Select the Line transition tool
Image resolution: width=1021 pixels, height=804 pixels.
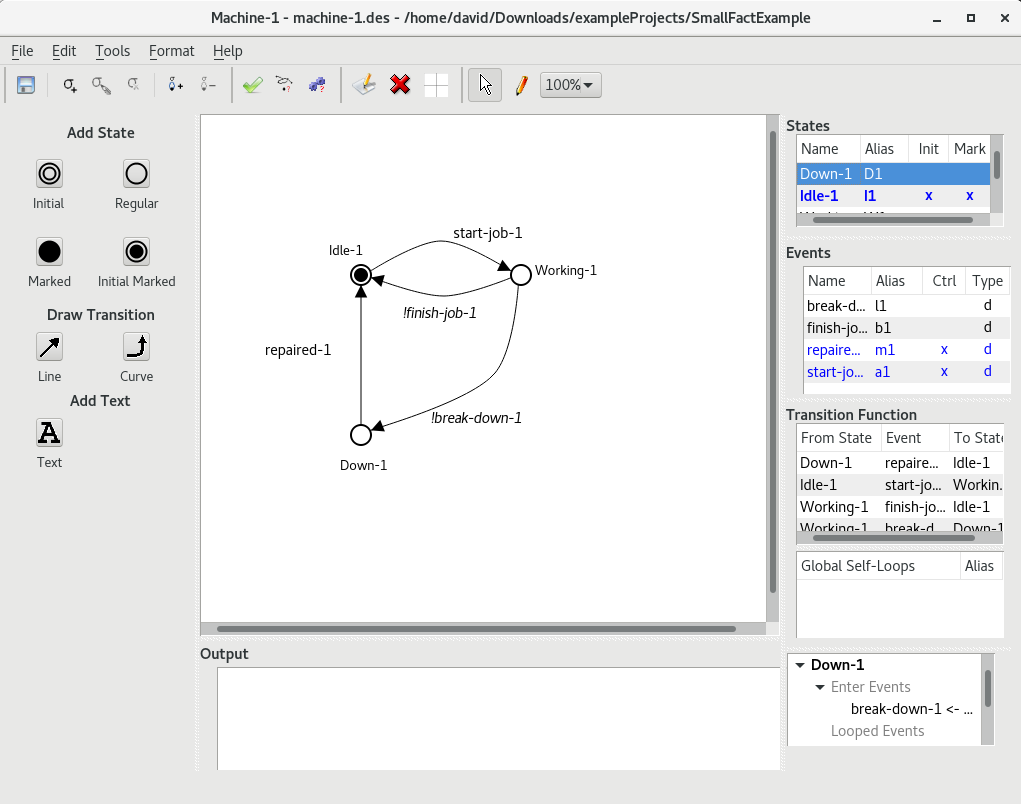click(x=49, y=347)
